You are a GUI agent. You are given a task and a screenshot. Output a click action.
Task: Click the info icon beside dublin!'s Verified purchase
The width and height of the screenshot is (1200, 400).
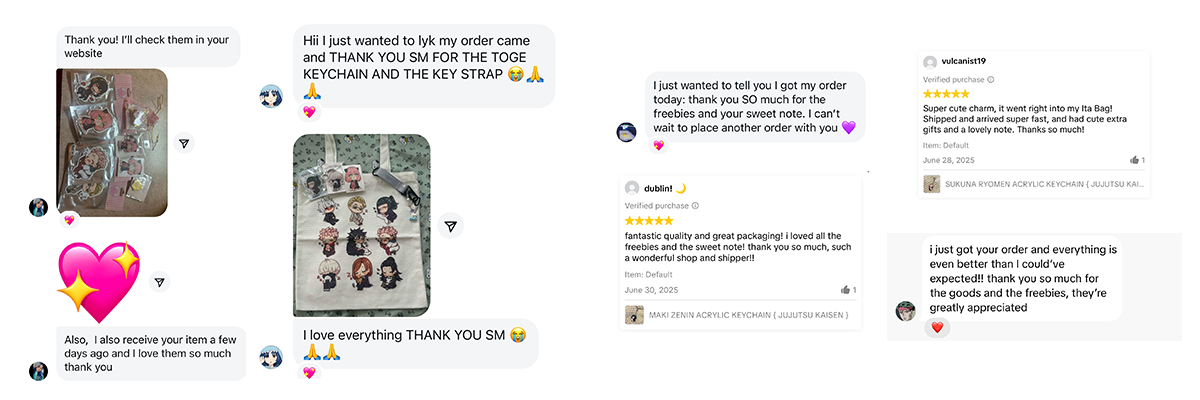[x=695, y=206]
